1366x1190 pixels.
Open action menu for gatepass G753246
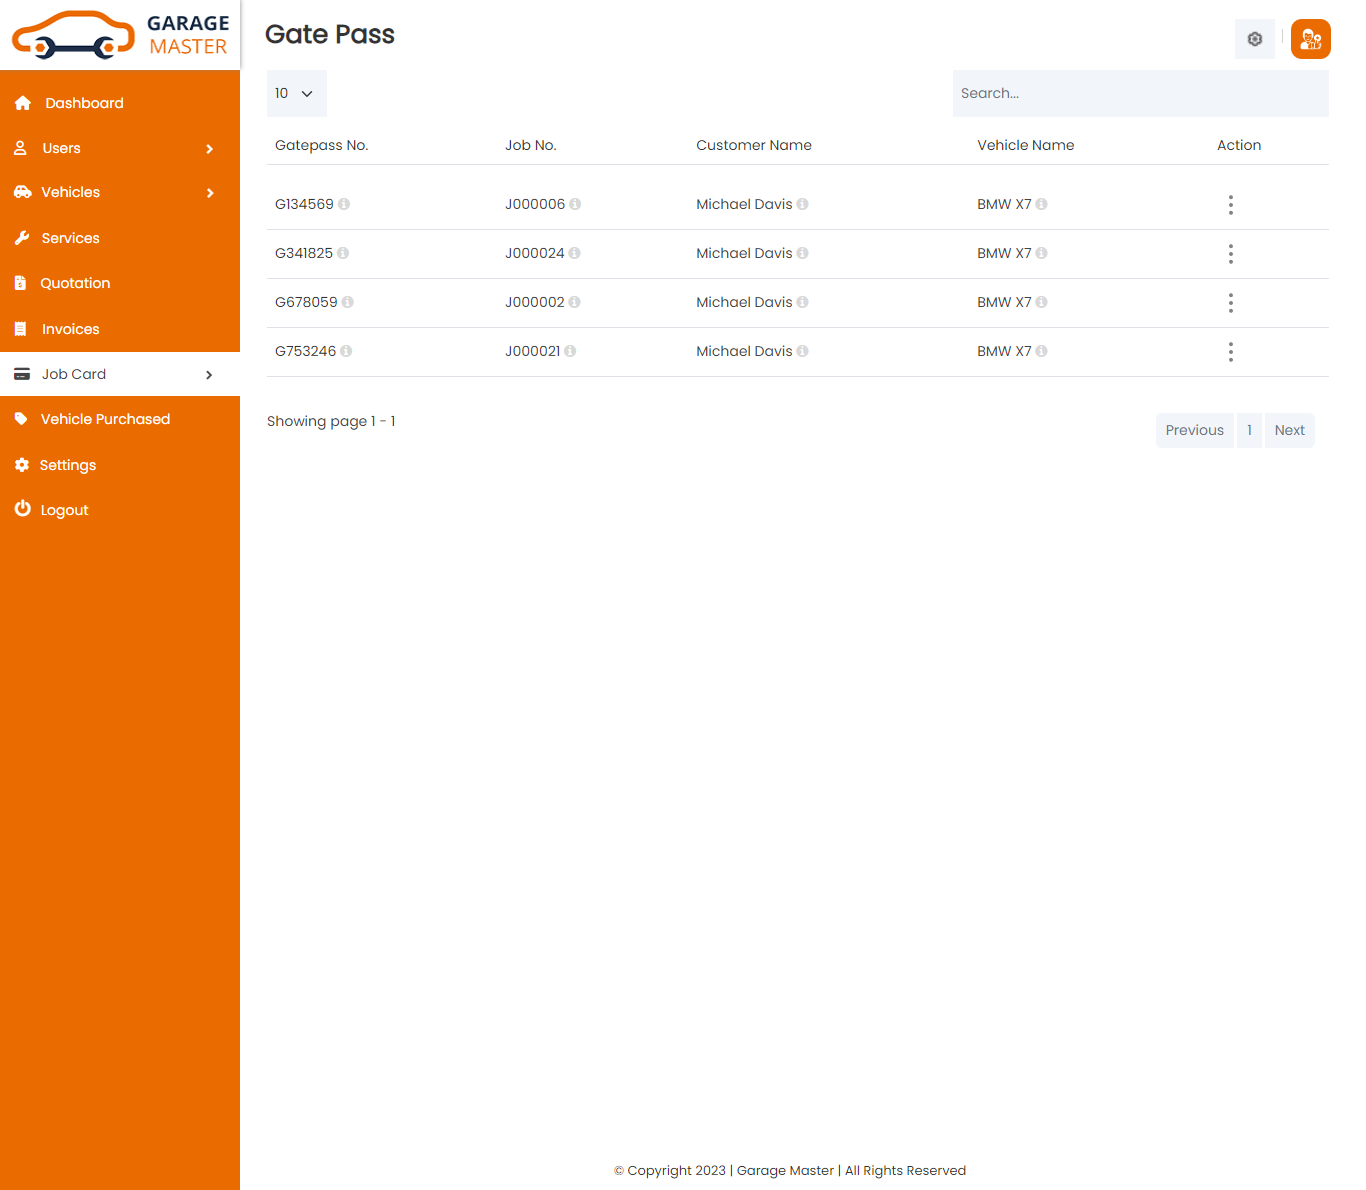[1230, 352]
